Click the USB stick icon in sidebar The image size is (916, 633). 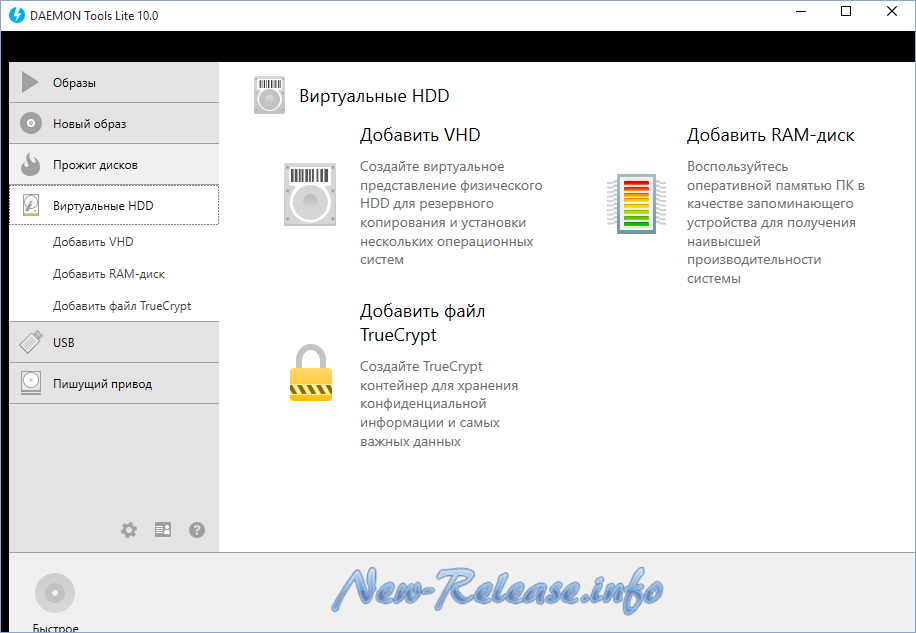[x=30, y=342]
